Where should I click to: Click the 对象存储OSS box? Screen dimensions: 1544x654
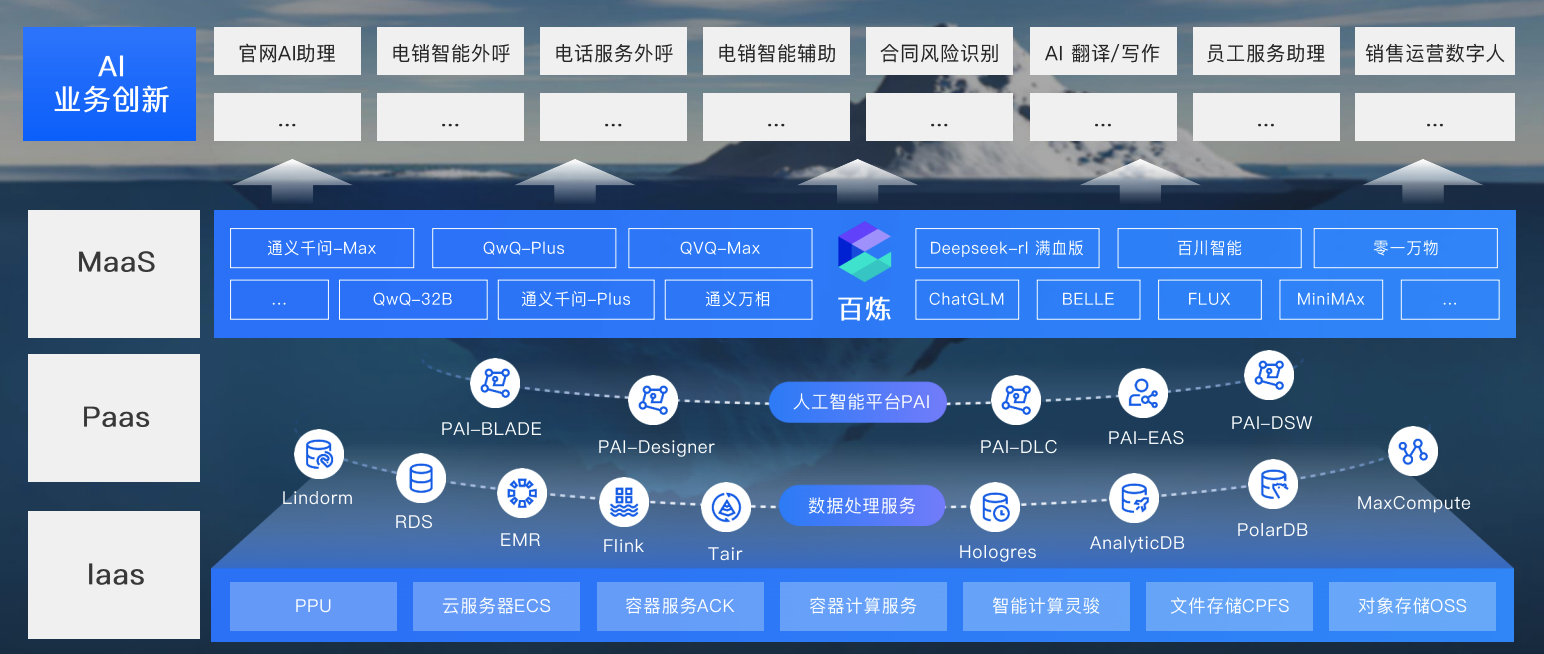click(1412, 606)
